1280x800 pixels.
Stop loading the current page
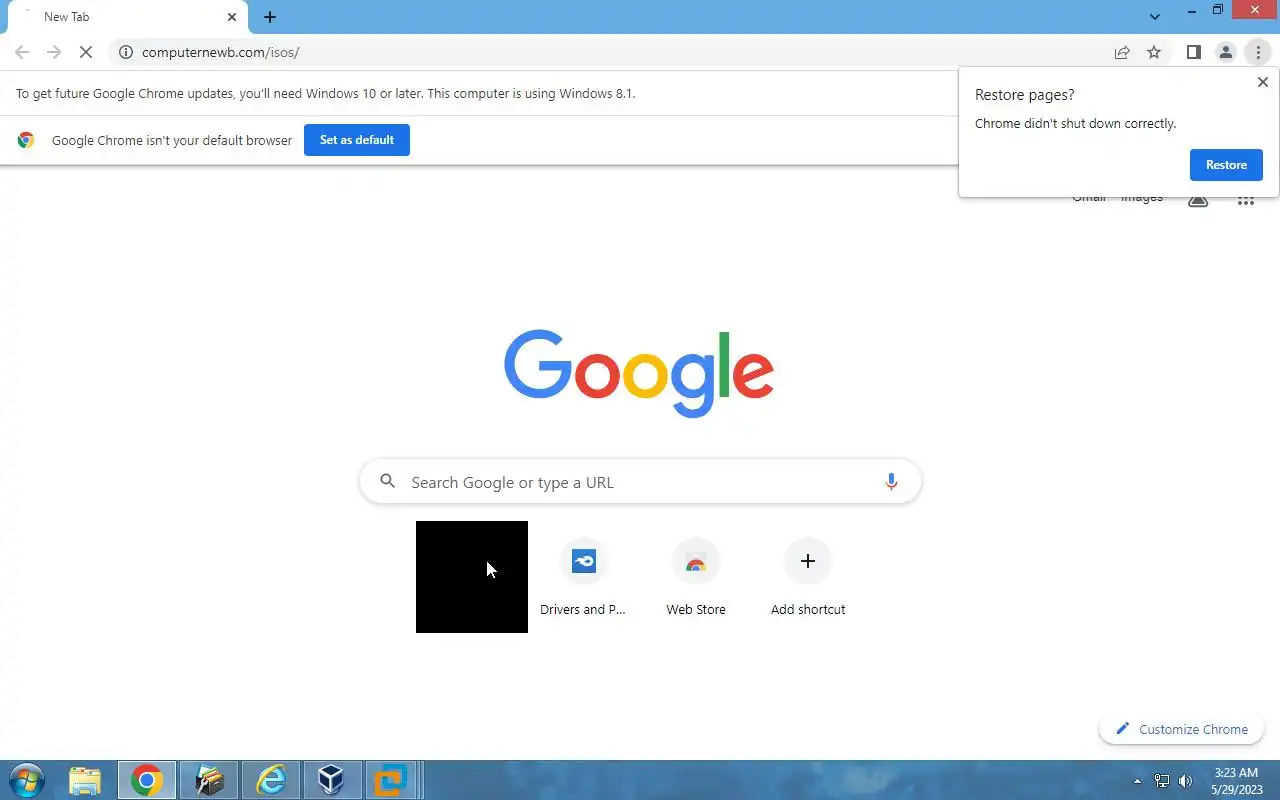[x=86, y=52]
